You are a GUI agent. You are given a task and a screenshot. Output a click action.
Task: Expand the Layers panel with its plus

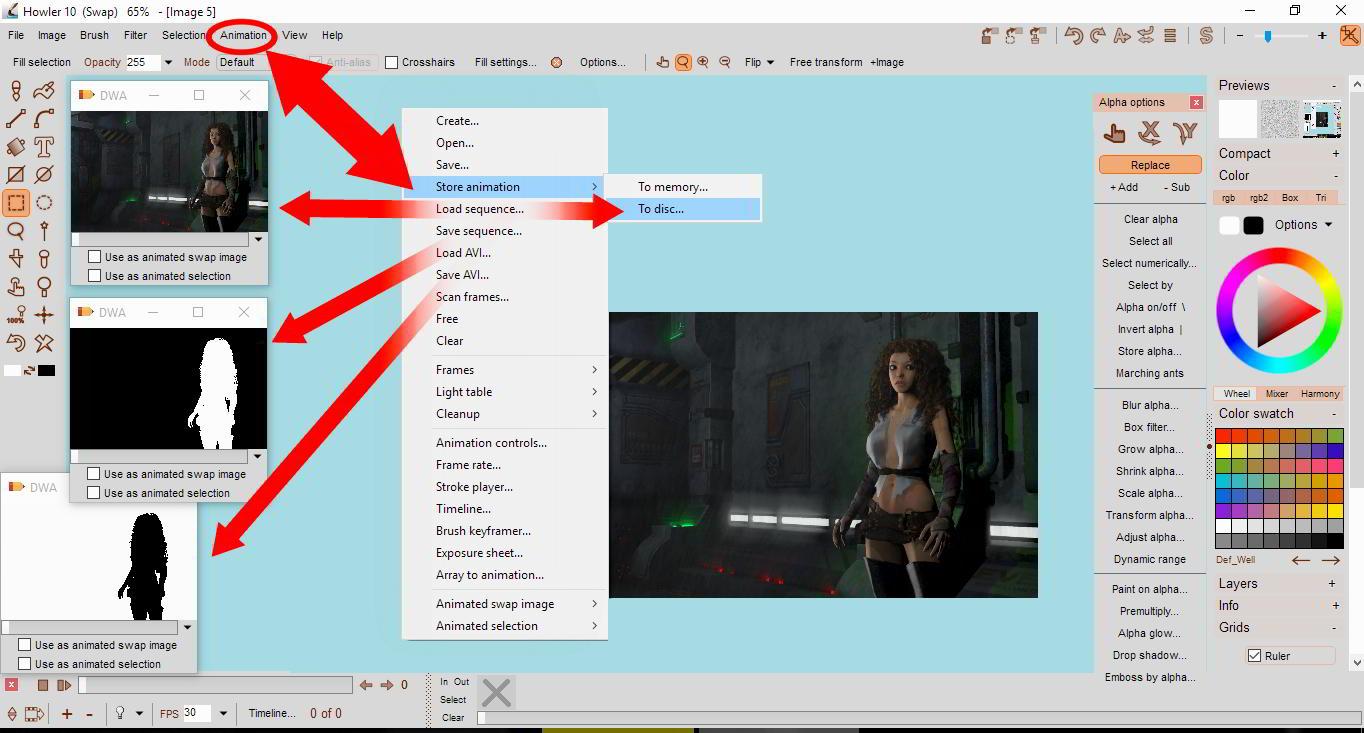click(x=1332, y=584)
